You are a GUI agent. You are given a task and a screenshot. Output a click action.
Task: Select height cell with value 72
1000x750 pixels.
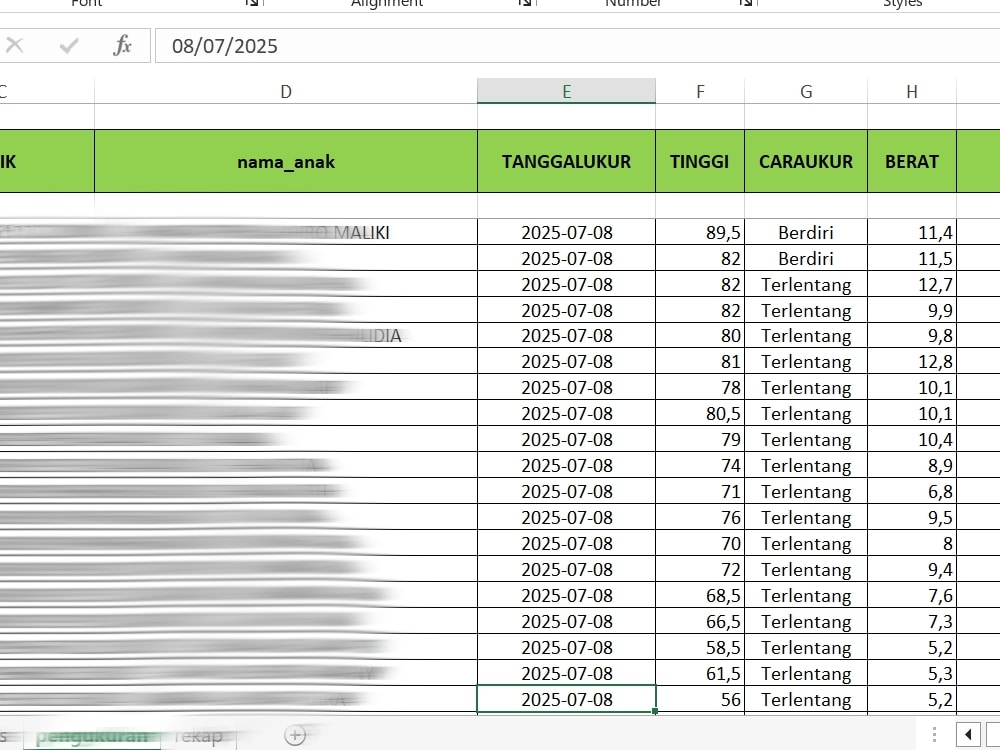pyautogui.click(x=700, y=569)
